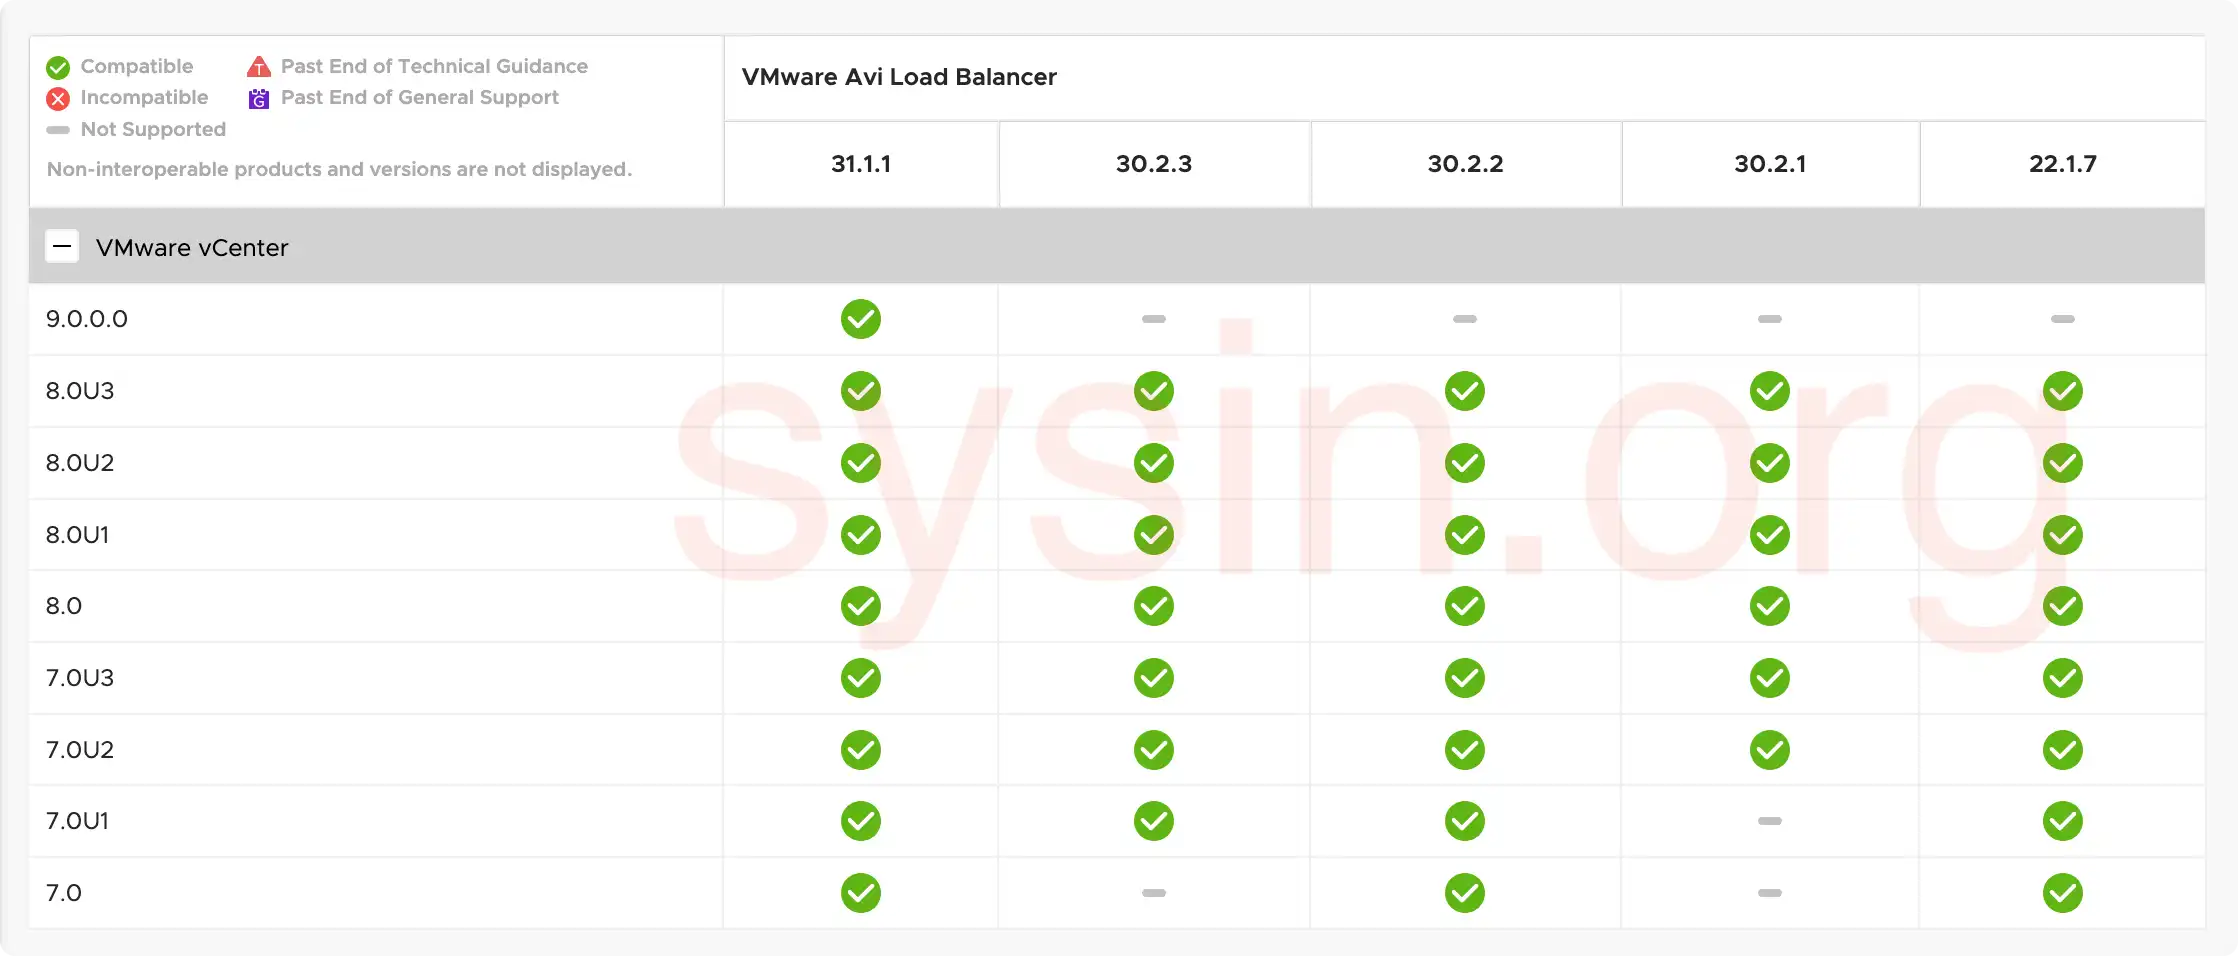
Task: Select the 30.2.3 column header
Action: point(1154,164)
